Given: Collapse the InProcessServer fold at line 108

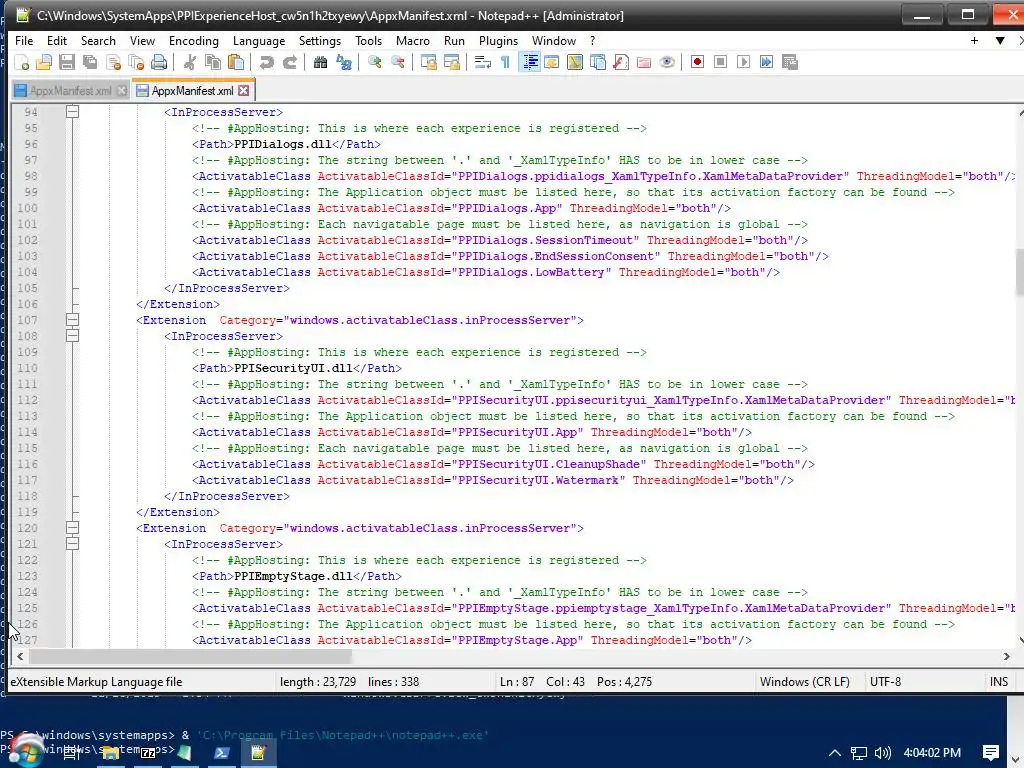Looking at the screenshot, I should [x=72, y=336].
